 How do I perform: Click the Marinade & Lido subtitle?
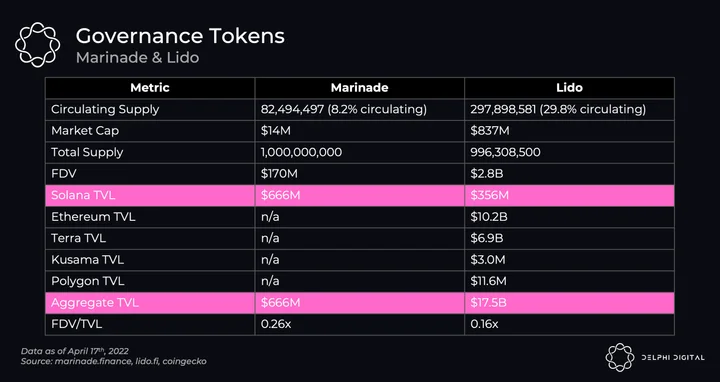[x=137, y=58]
